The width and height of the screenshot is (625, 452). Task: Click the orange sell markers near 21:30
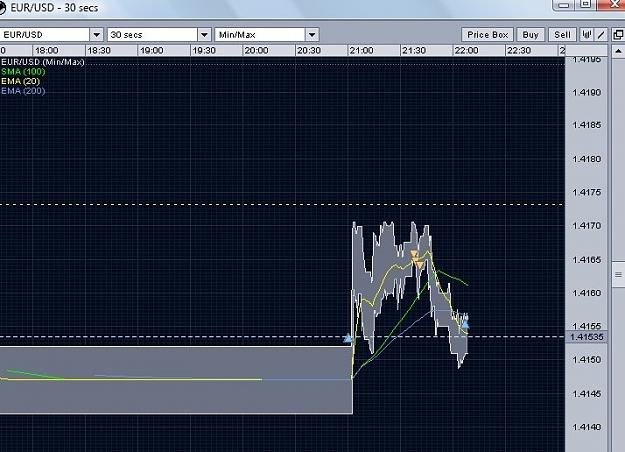coord(417,259)
